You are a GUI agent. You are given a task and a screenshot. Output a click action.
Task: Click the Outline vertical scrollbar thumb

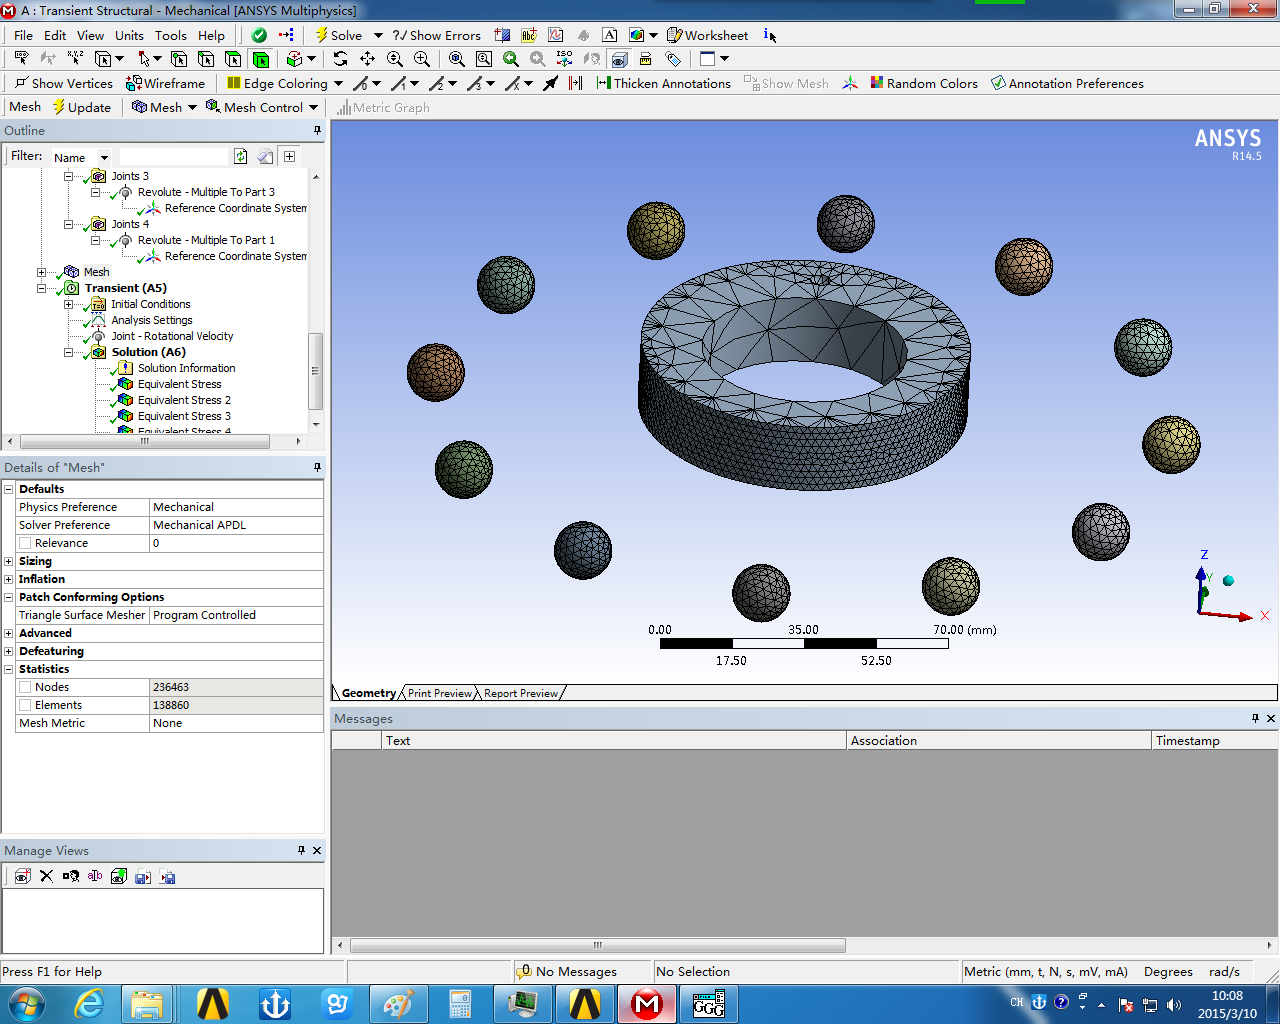[x=315, y=370]
